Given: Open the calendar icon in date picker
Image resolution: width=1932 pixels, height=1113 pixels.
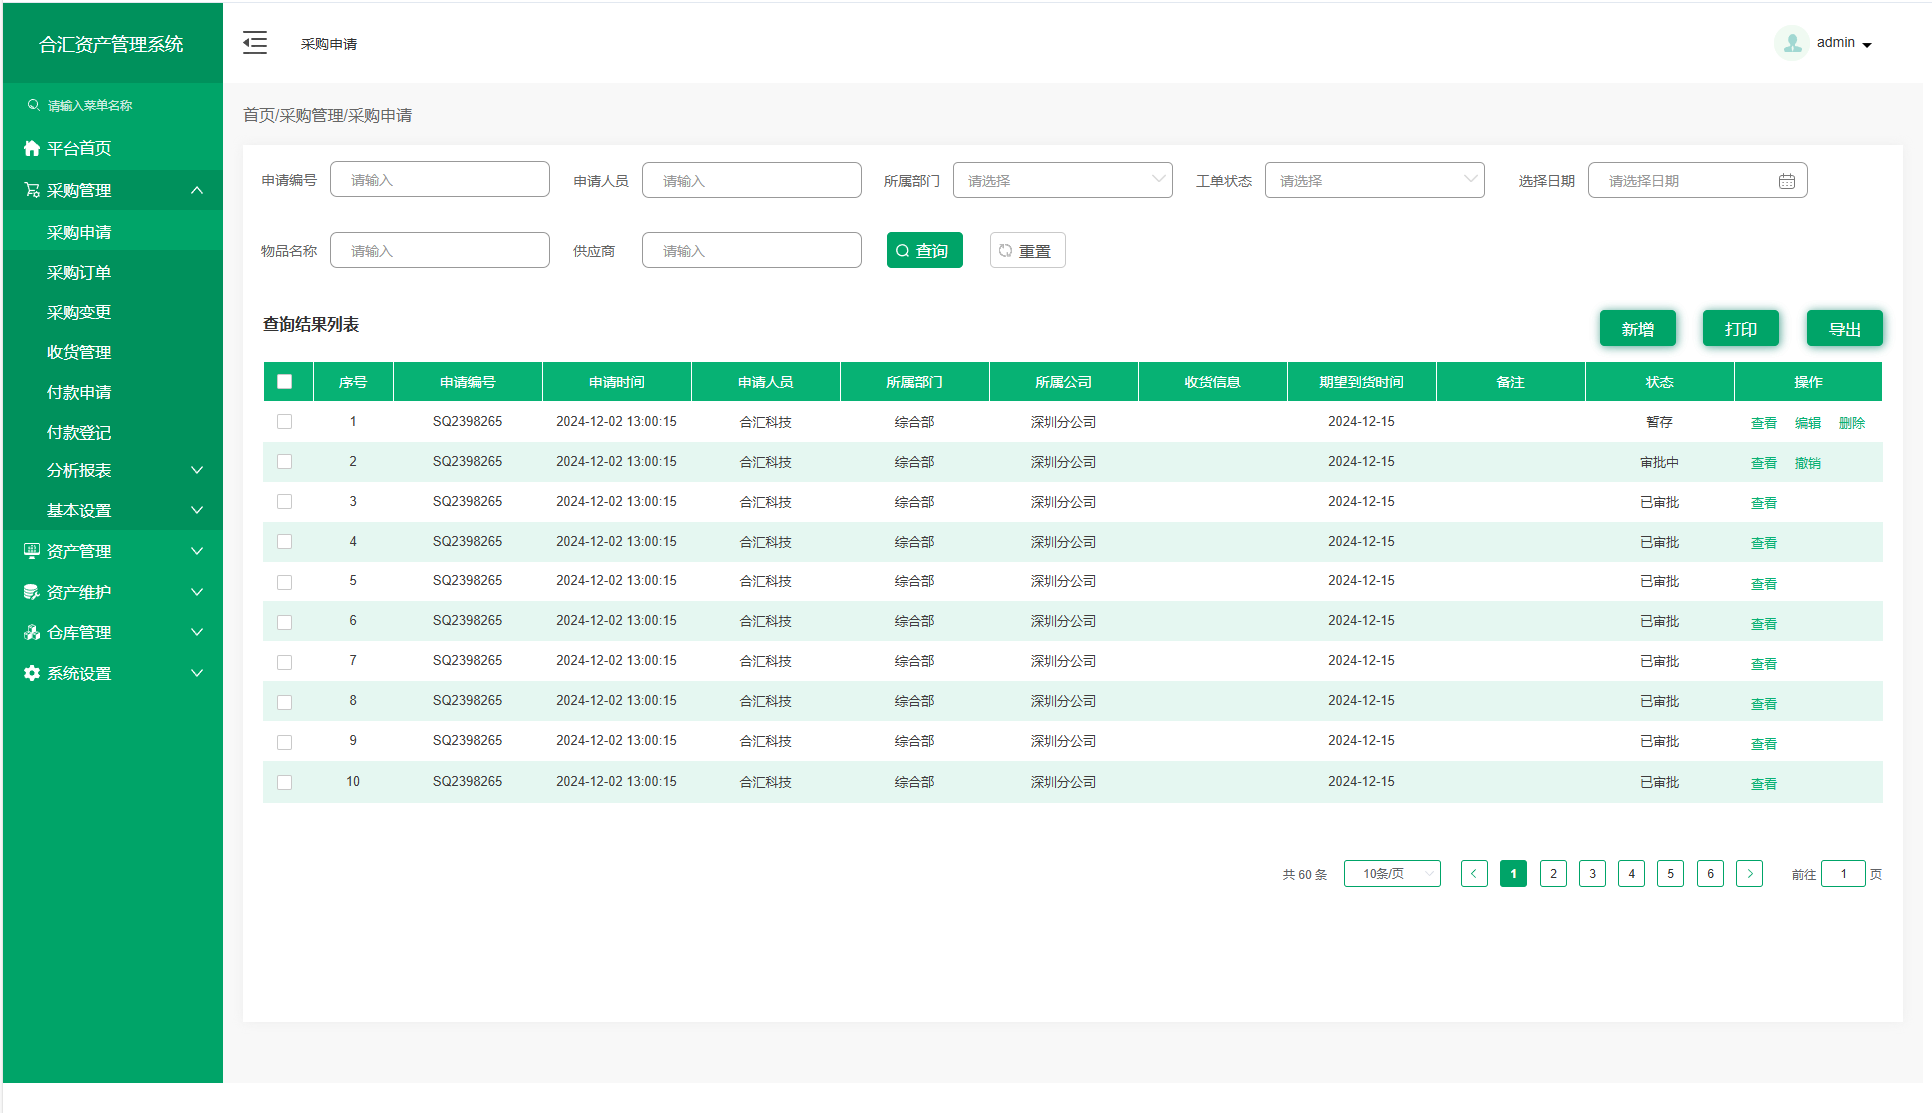Looking at the screenshot, I should pos(1786,181).
